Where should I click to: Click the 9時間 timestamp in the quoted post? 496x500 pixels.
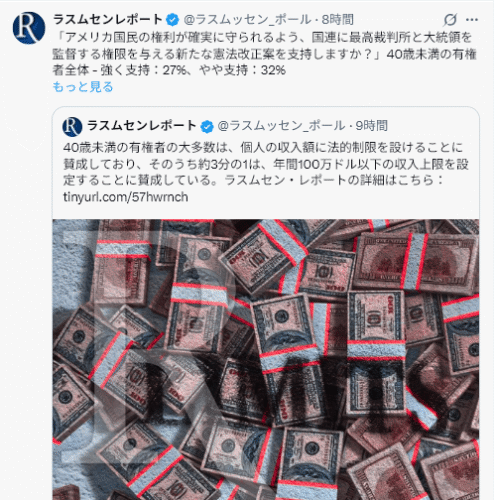[371, 126]
